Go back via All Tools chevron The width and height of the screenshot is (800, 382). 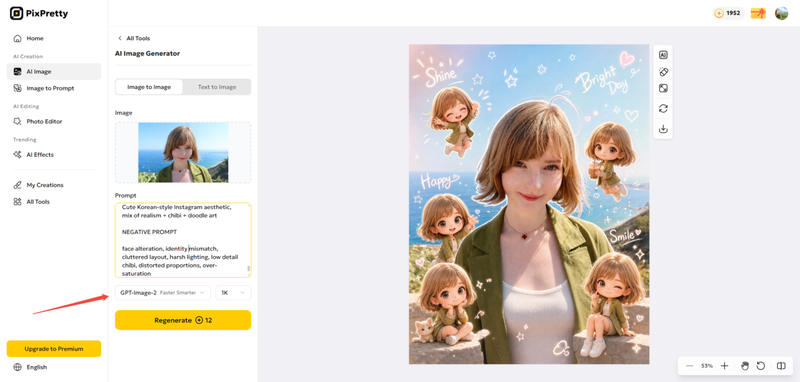coord(120,38)
